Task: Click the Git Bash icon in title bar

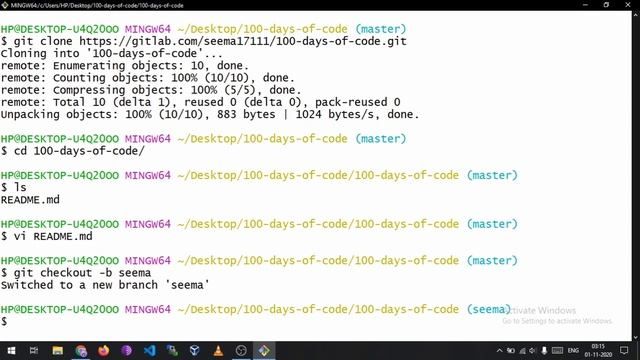Action: [x=5, y=5]
